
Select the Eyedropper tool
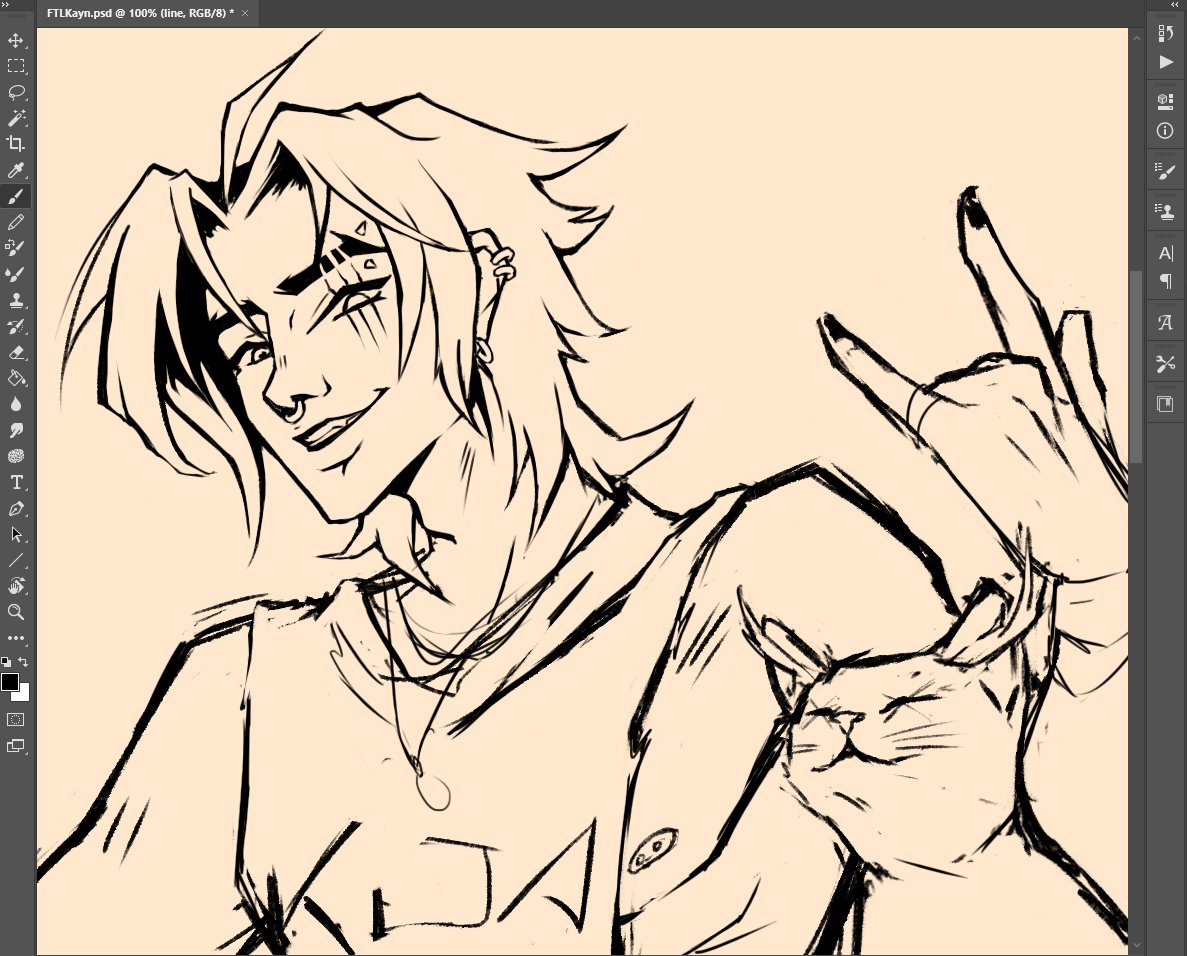click(x=16, y=170)
